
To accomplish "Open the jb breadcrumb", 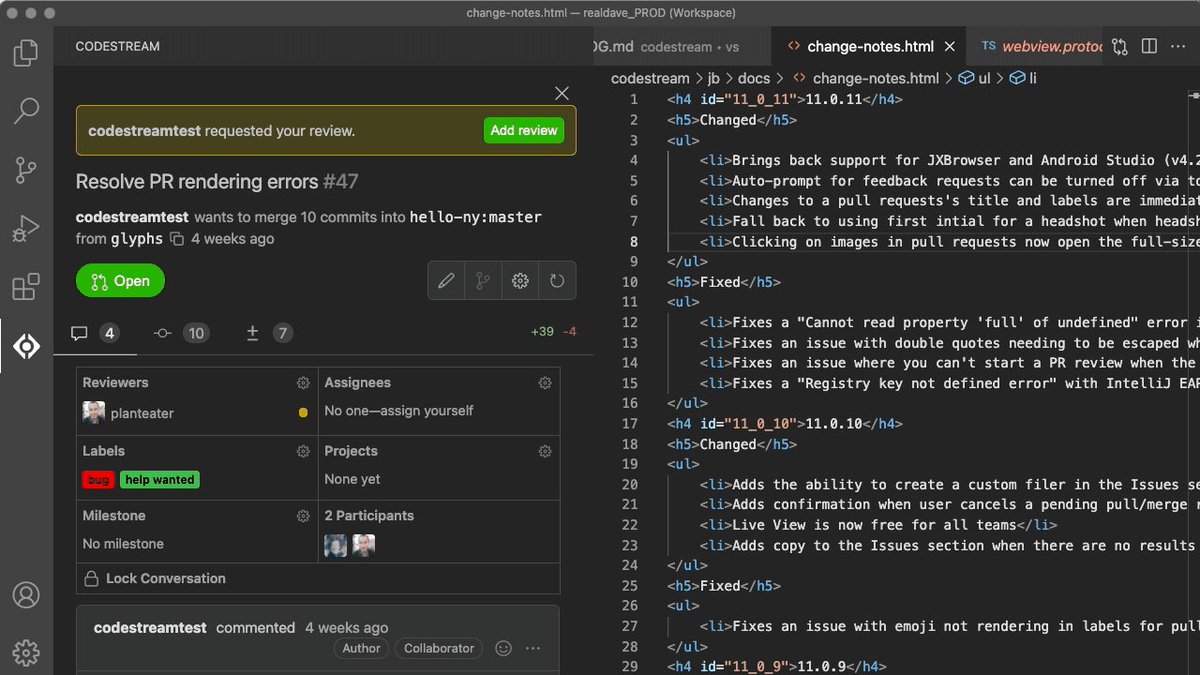I will [713, 78].
